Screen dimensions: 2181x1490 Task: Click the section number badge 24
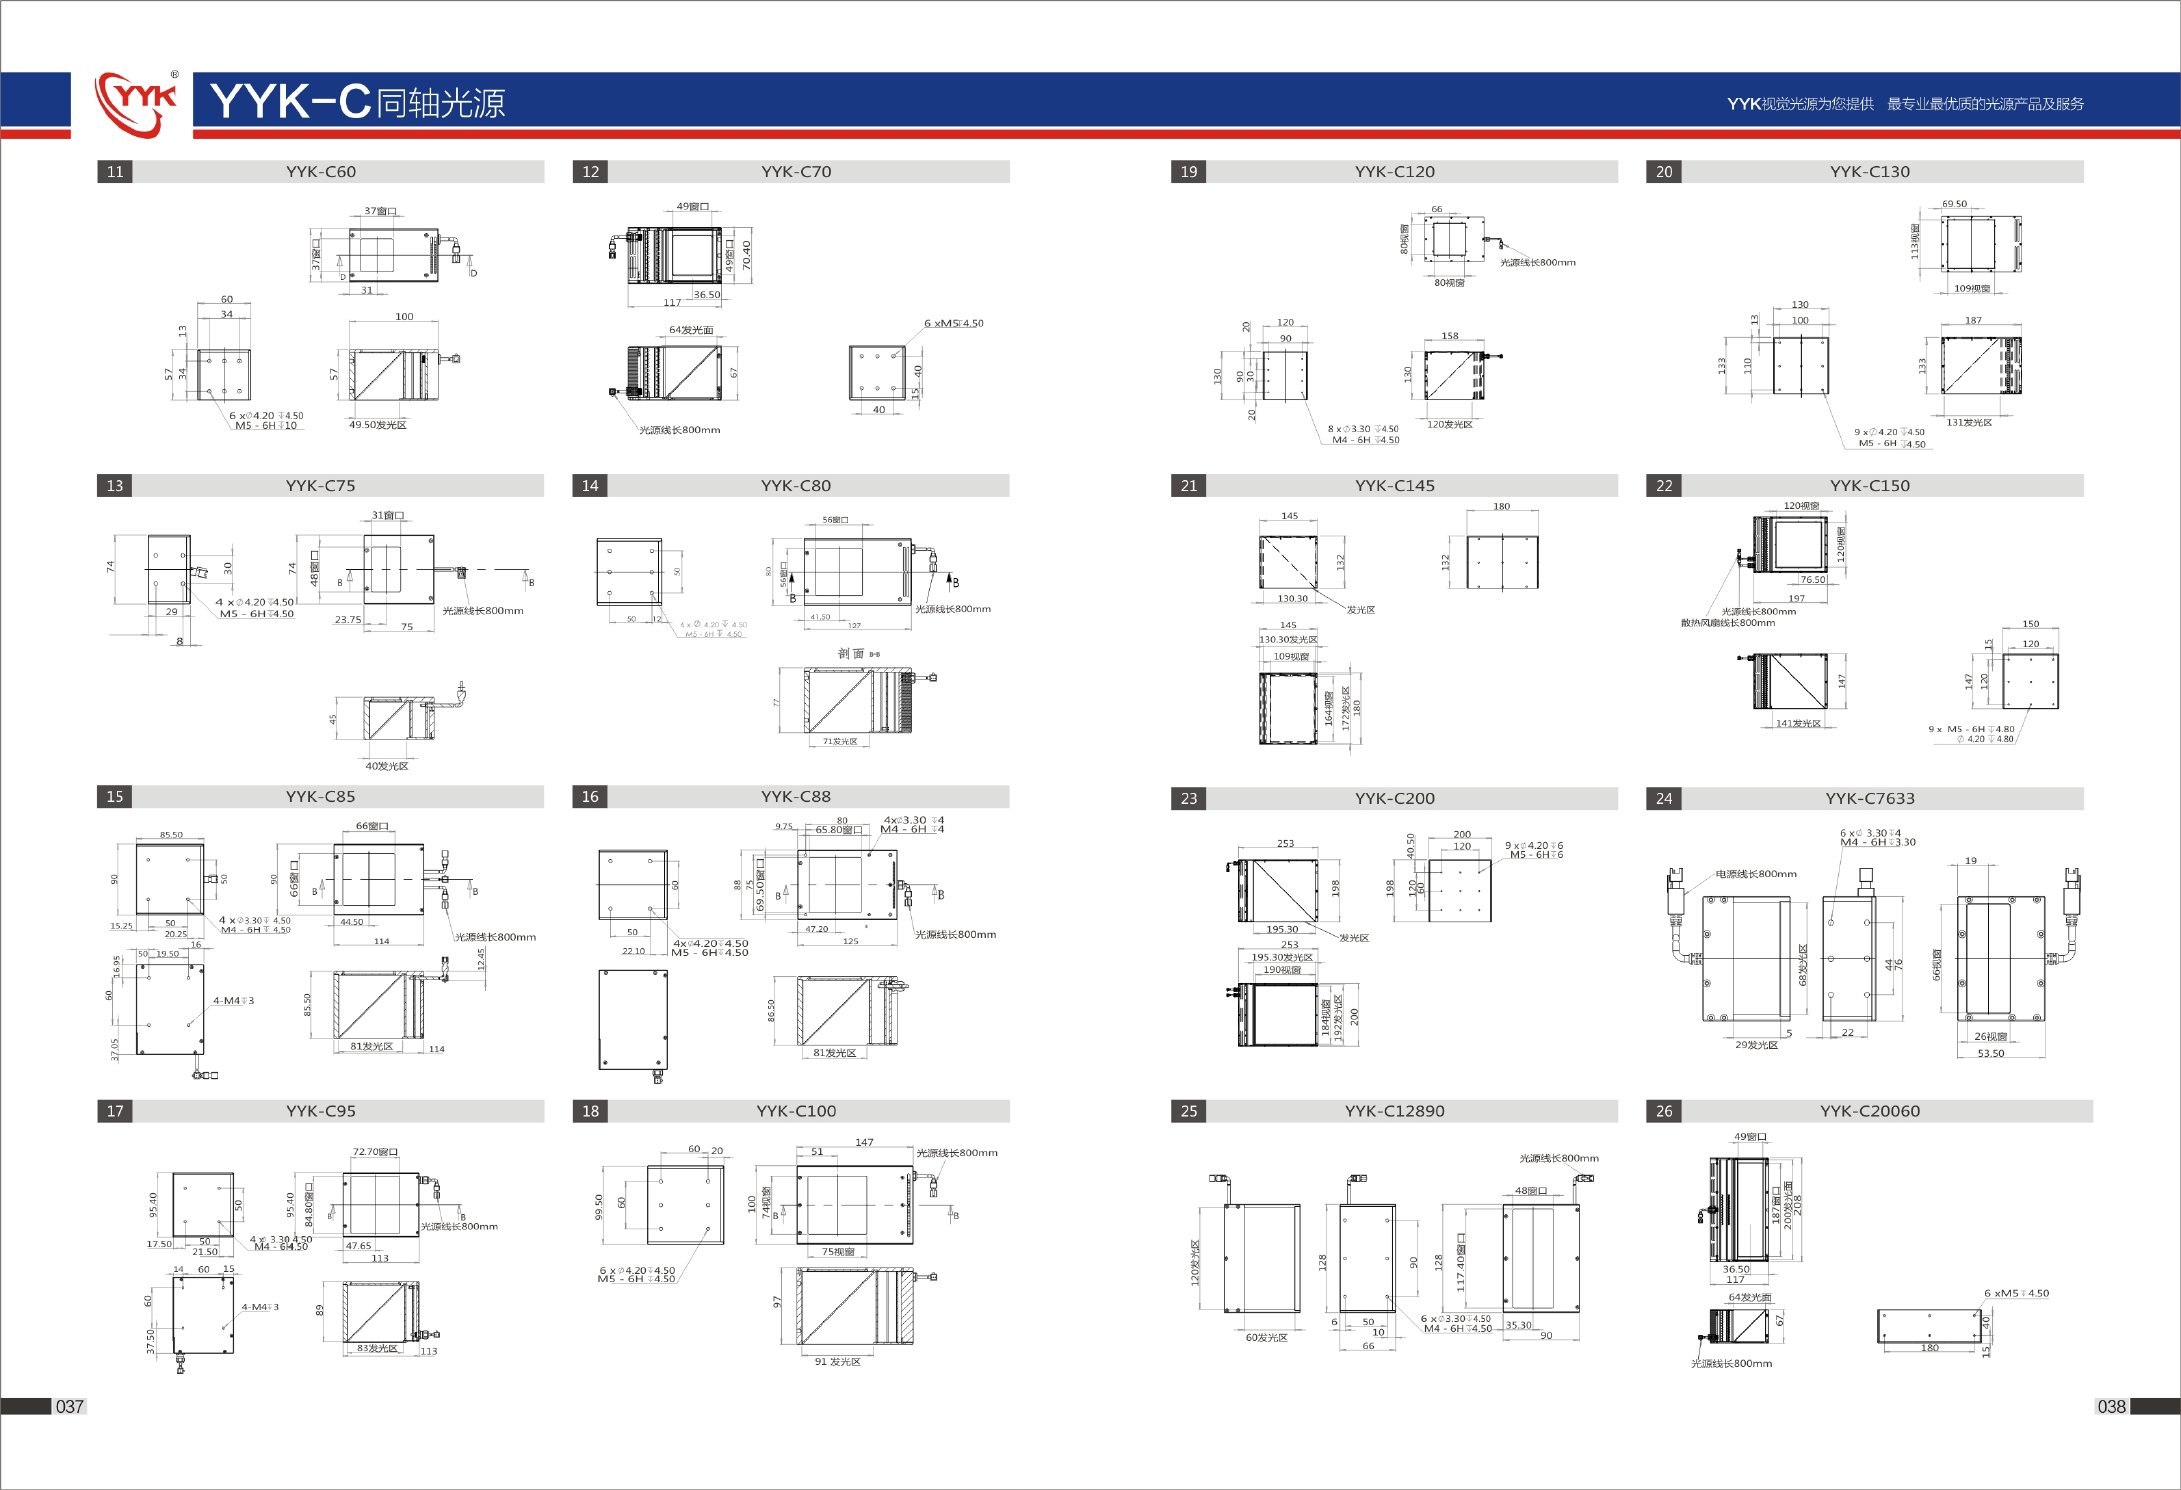(1664, 799)
